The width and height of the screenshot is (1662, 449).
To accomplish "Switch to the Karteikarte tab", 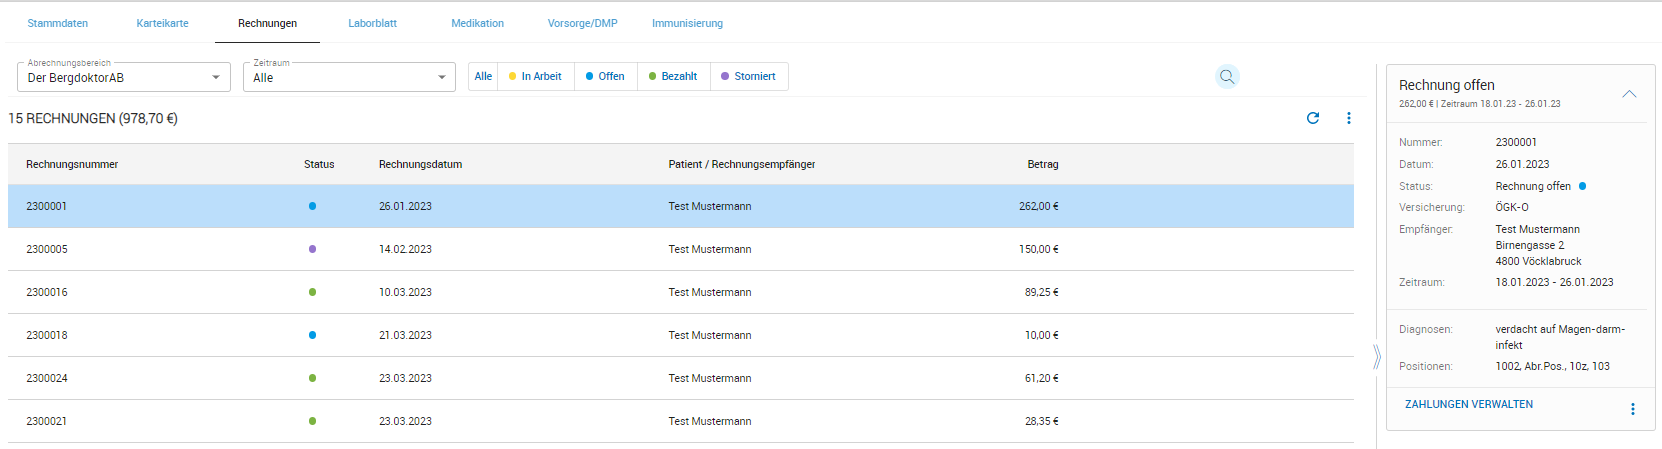I will [x=162, y=23].
